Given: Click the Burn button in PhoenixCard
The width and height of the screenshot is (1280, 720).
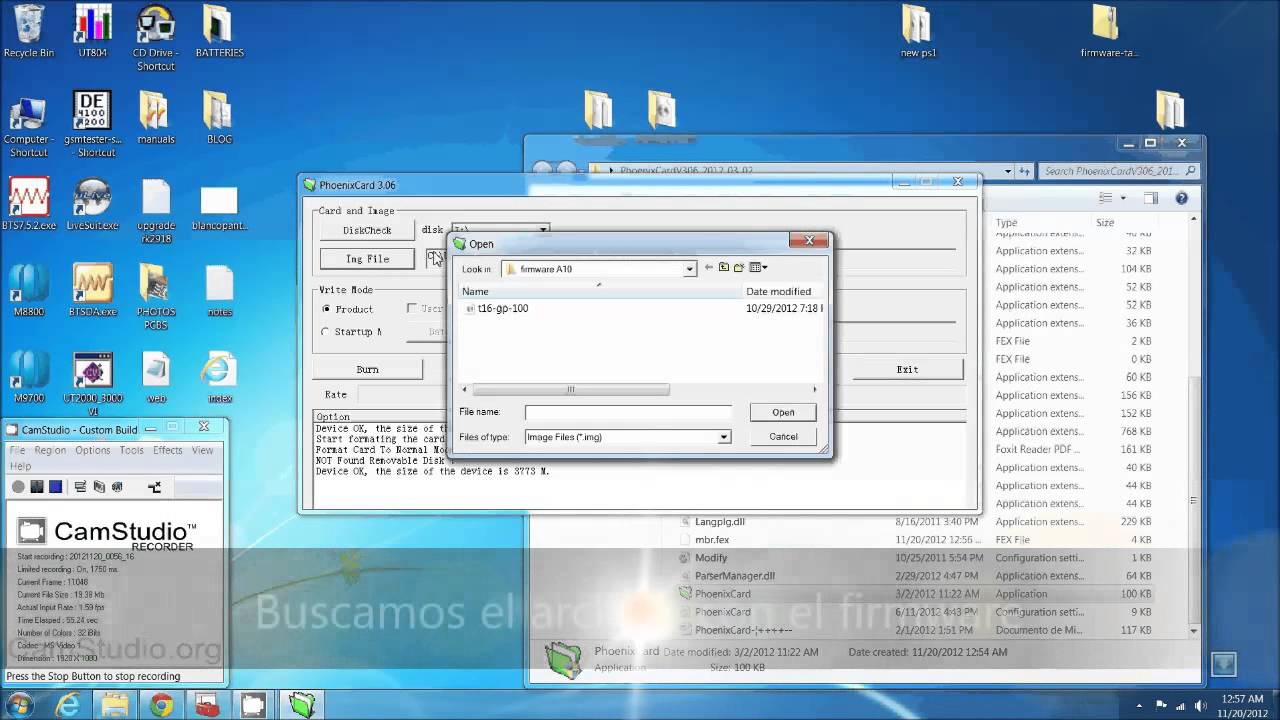Looking at the screenshot, I should tap(367, 369).
